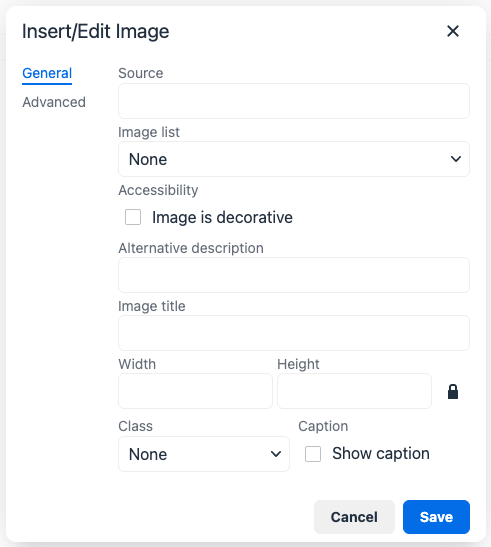The width and height of the screenshot is (491, 547).
Task: Toggle the constrain proportions lock icon
Action: point(453,391)
